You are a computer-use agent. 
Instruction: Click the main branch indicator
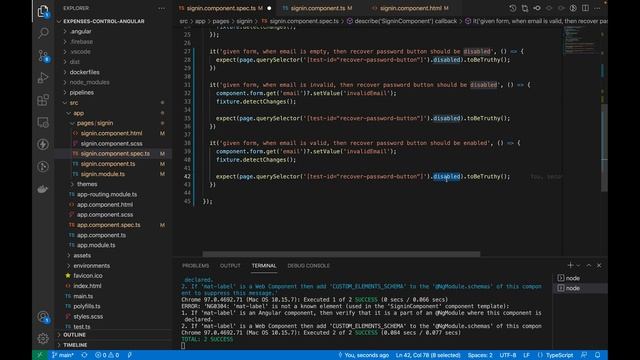click(x=62, y=355)
